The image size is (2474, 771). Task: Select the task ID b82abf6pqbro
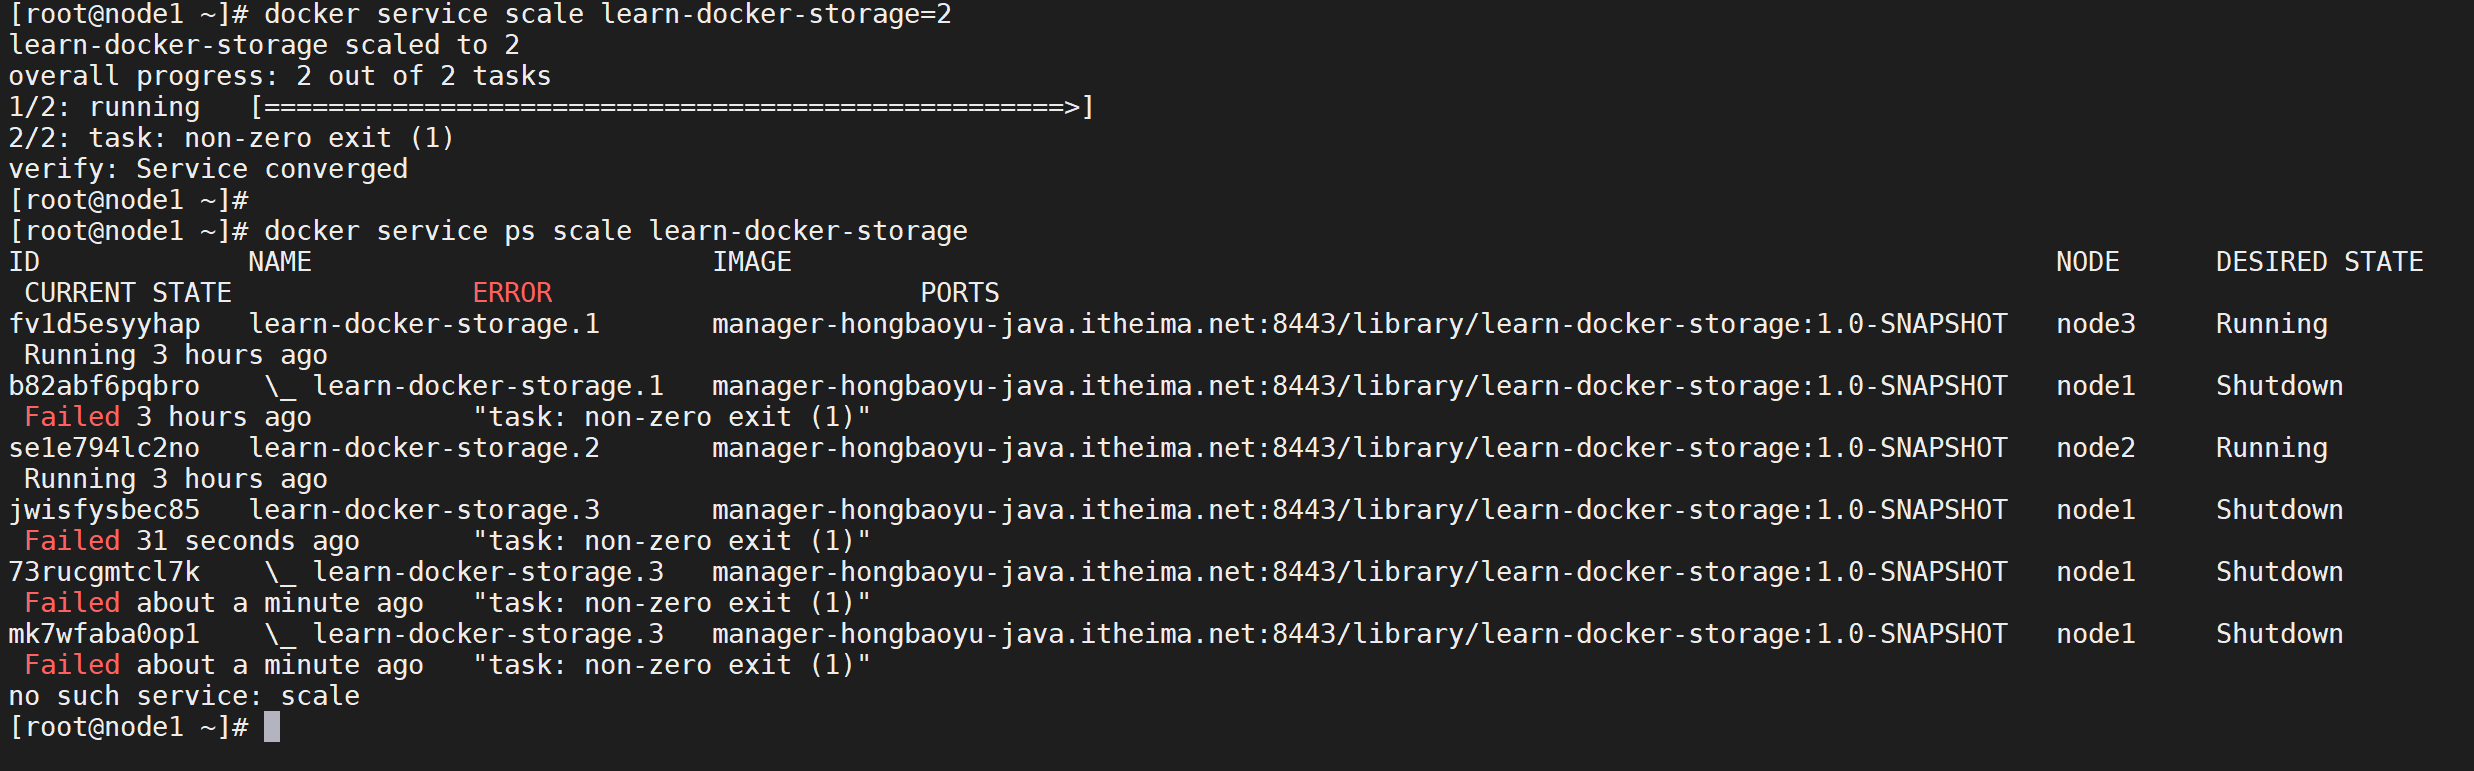104,386
